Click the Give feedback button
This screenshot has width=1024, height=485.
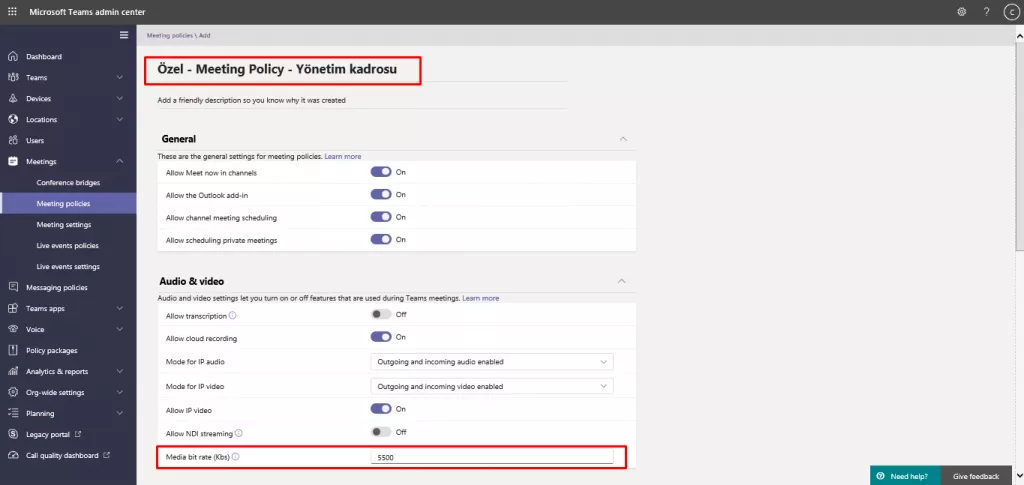(976, 476)
